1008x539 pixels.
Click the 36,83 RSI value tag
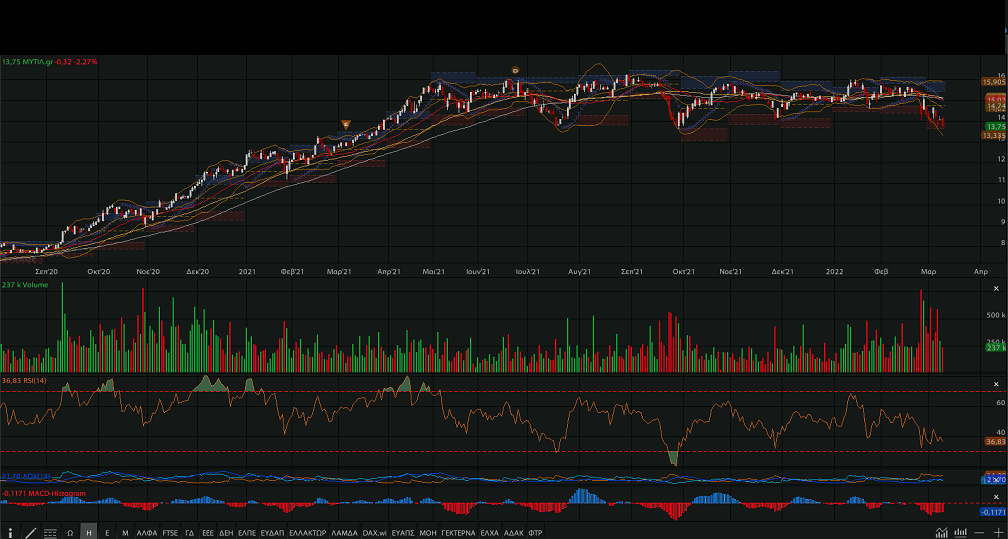tap(995, 441)
